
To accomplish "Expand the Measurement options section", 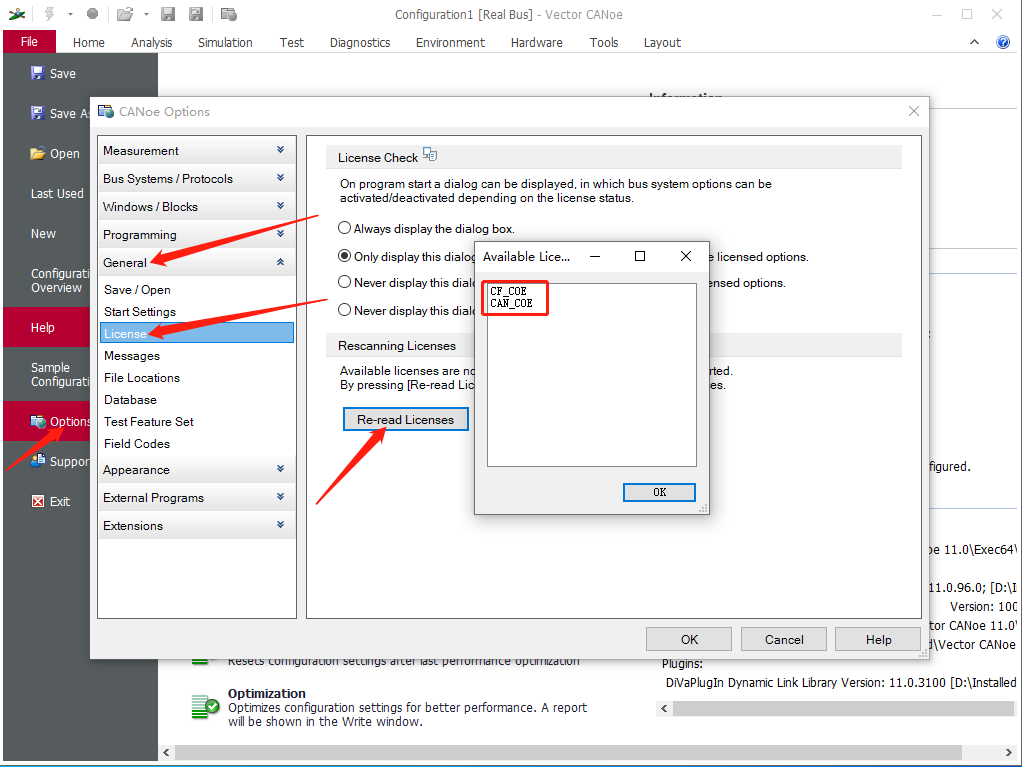I will pos(197,151).
